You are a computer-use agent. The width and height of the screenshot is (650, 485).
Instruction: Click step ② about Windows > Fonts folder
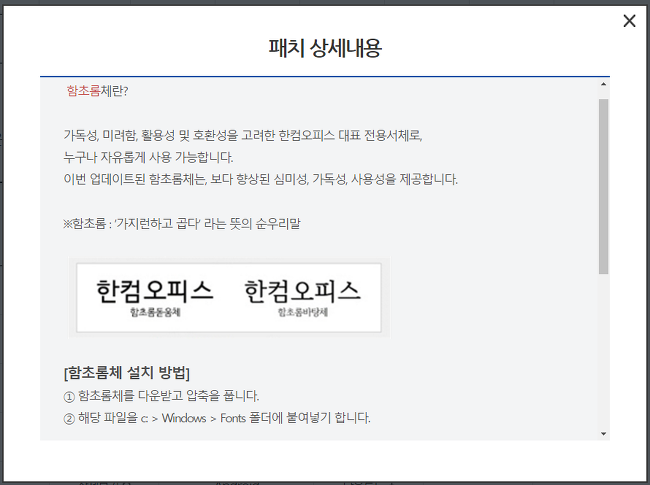[217, 418]
